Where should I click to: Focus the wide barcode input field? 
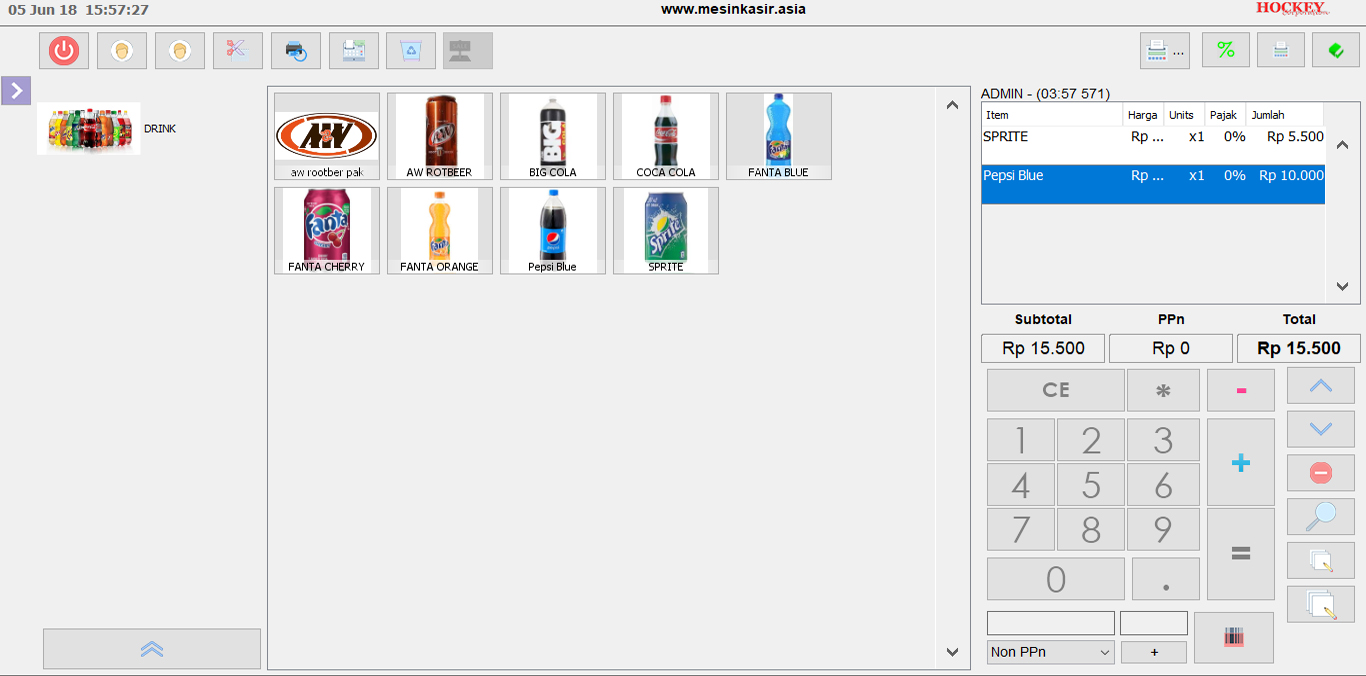(x=1050, y=623)
